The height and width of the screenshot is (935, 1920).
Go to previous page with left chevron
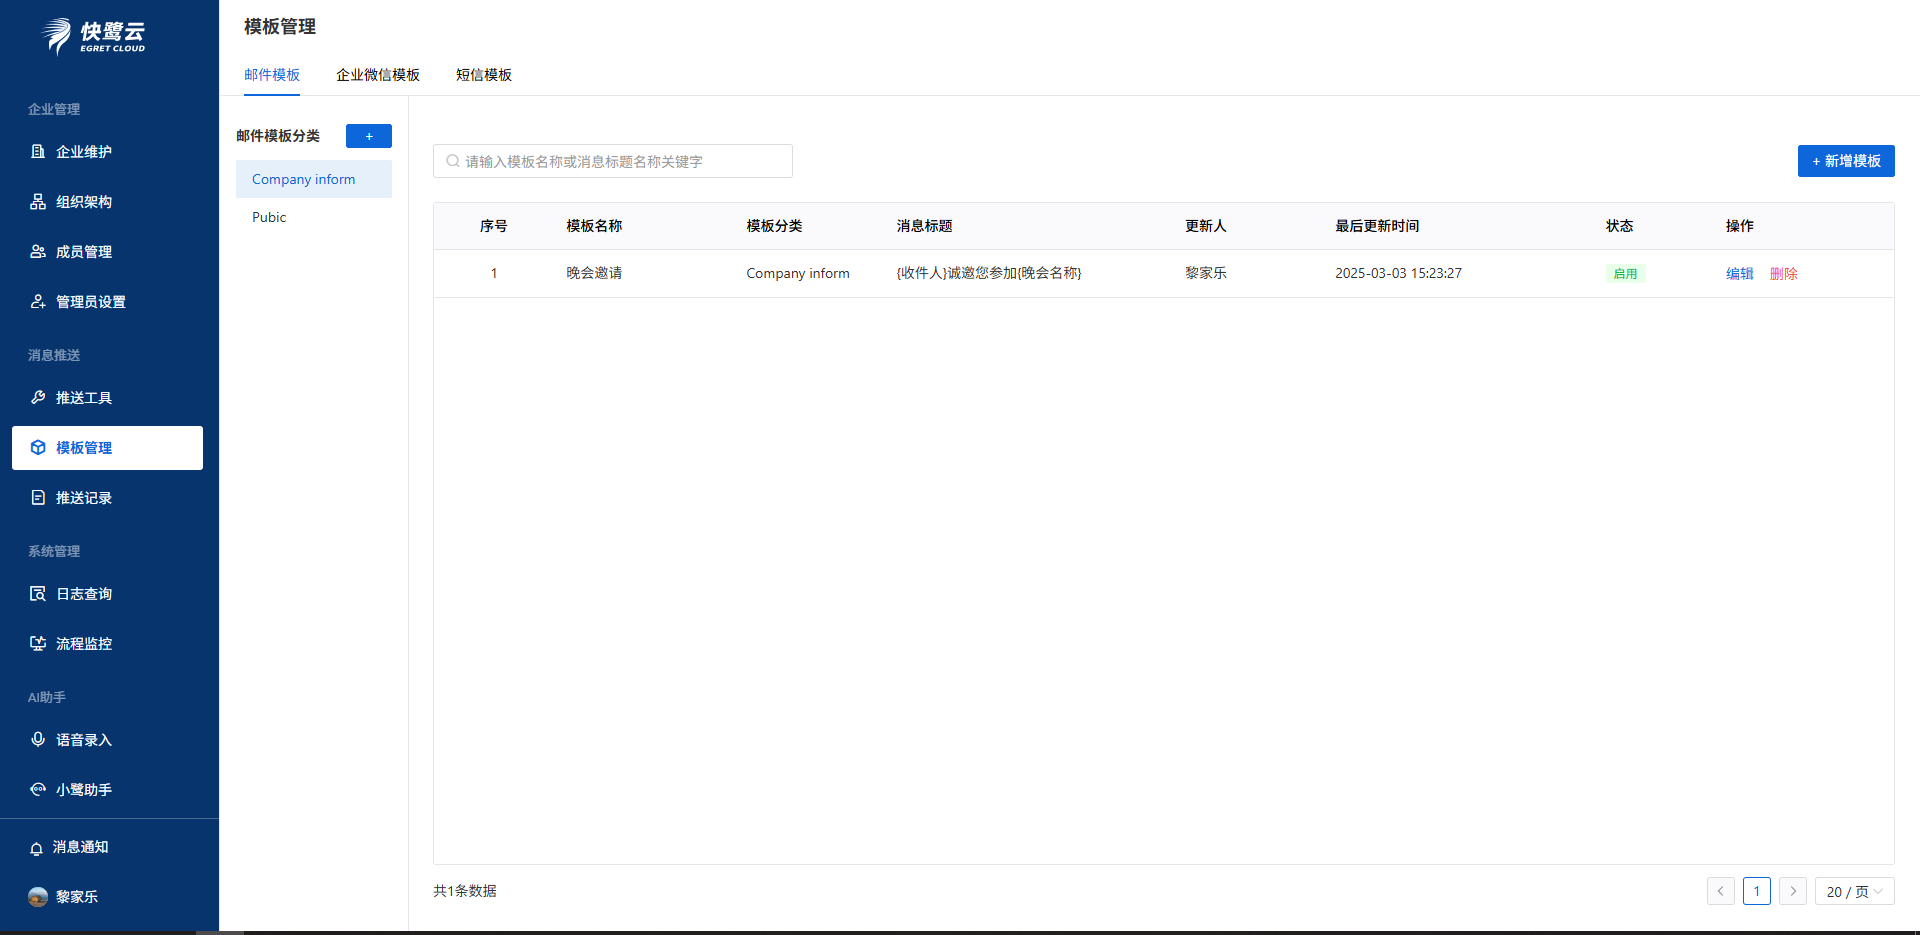(1720, 891)
